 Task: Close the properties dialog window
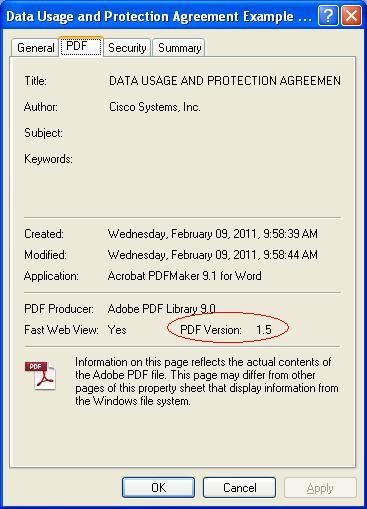351,15
